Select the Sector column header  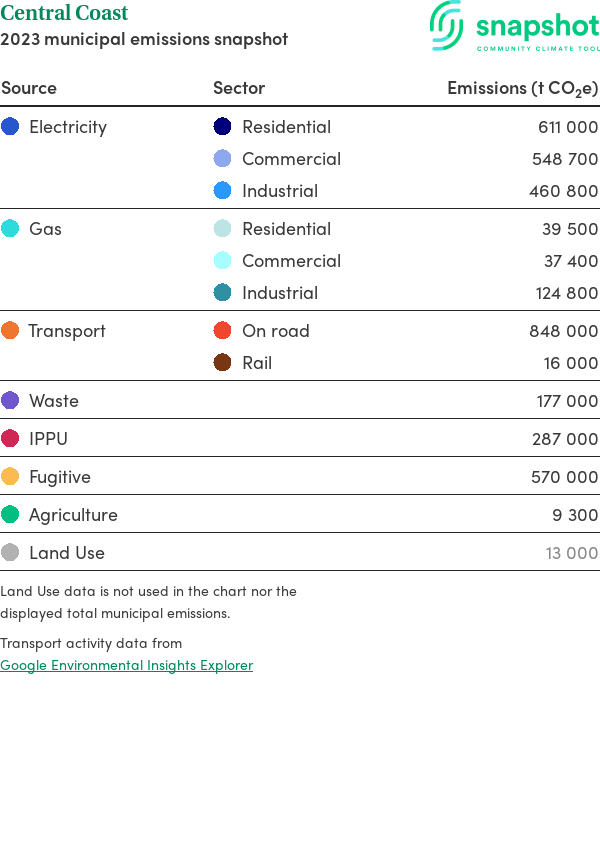pos(239,88)
